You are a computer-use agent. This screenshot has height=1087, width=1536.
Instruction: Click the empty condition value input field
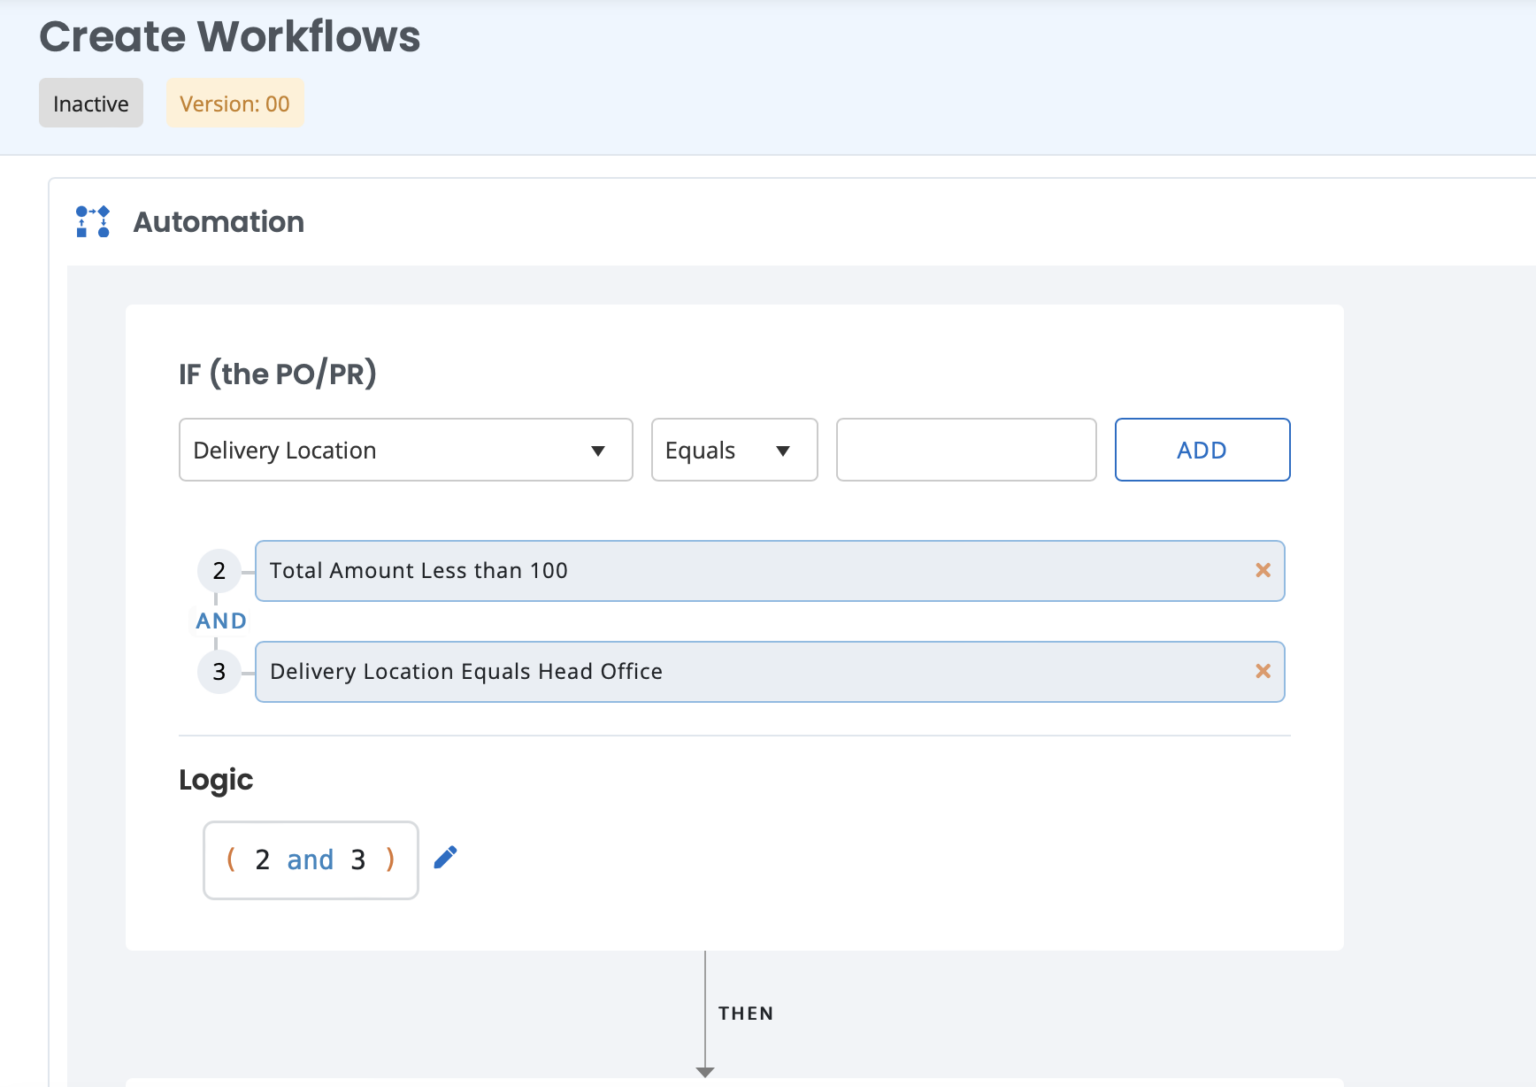click(965, 450)
